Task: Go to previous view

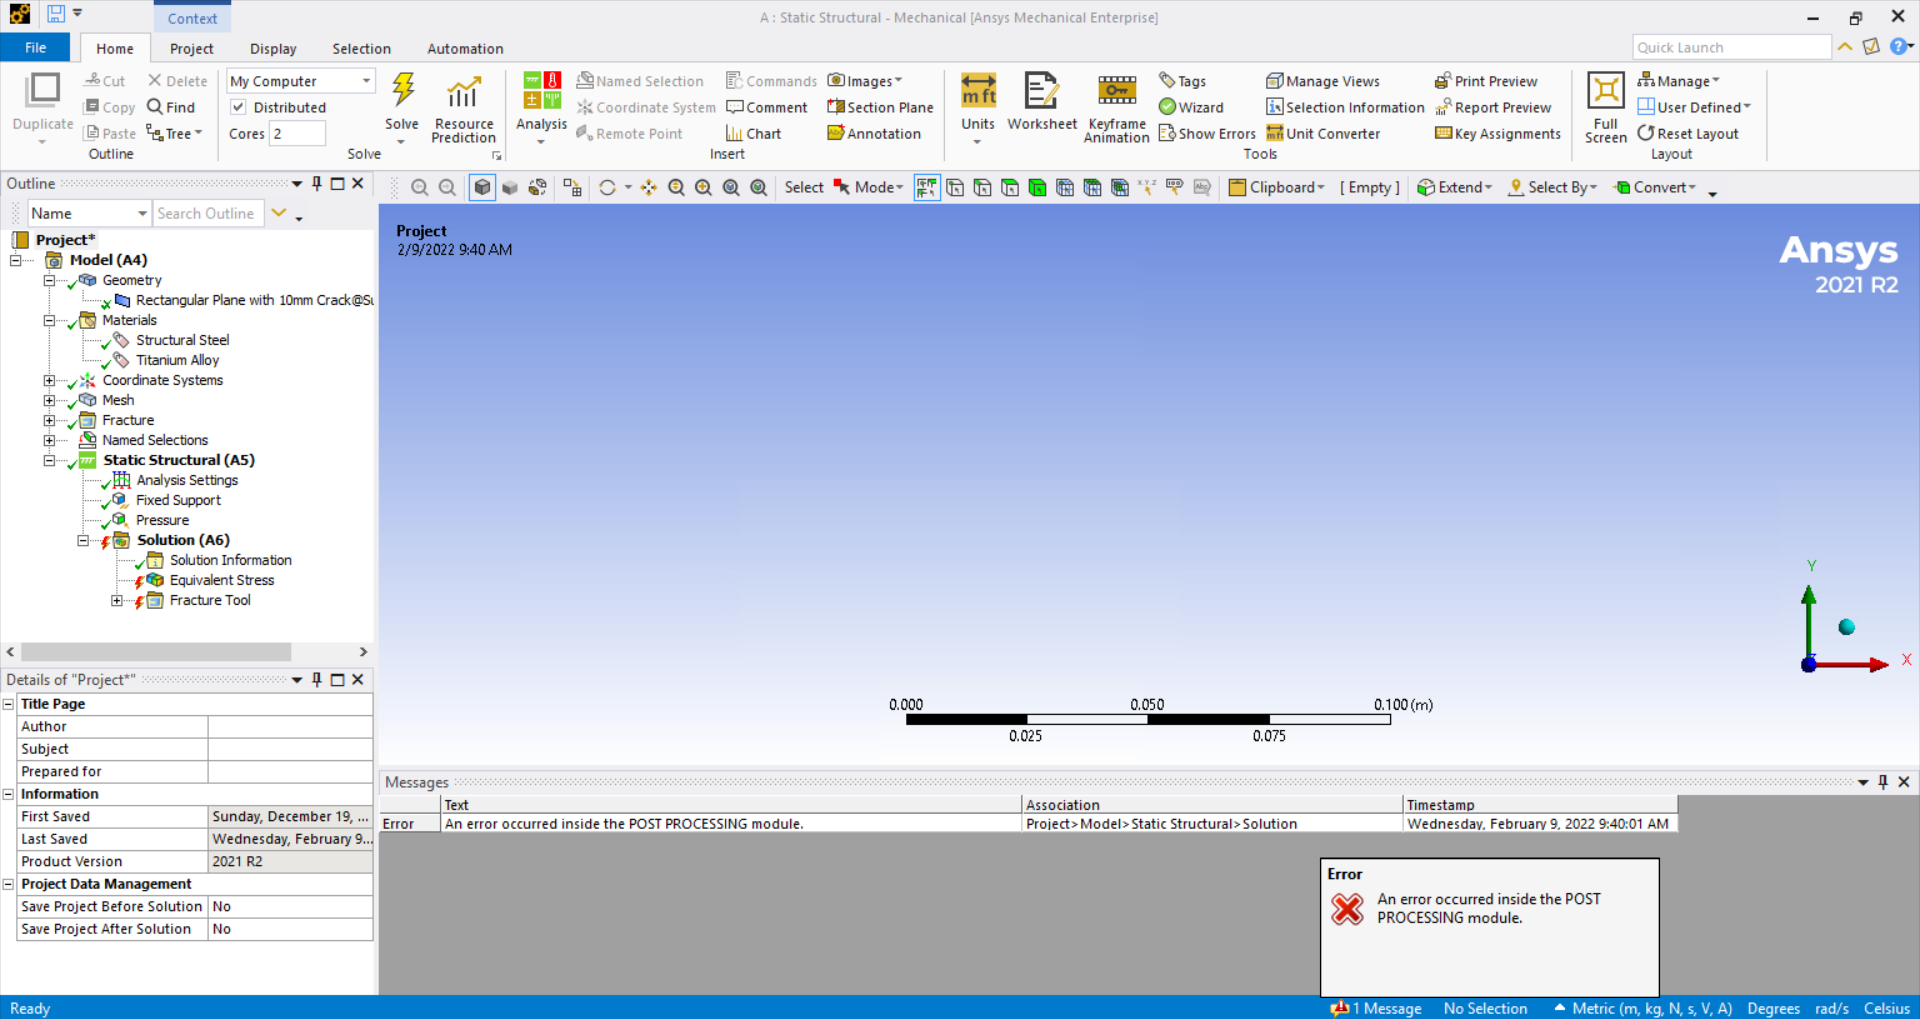Action: tap(420, 187)
